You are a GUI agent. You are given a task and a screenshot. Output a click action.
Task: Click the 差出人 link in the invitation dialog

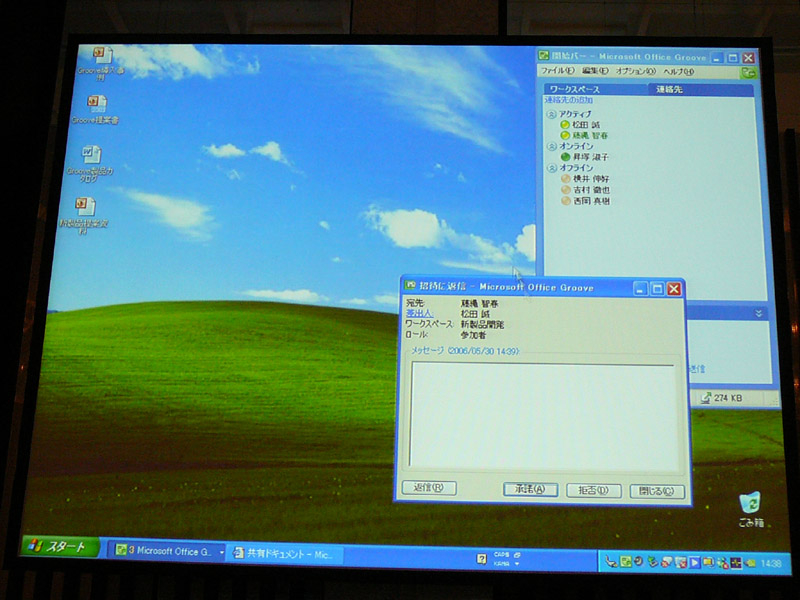click(x=419, y=313)
